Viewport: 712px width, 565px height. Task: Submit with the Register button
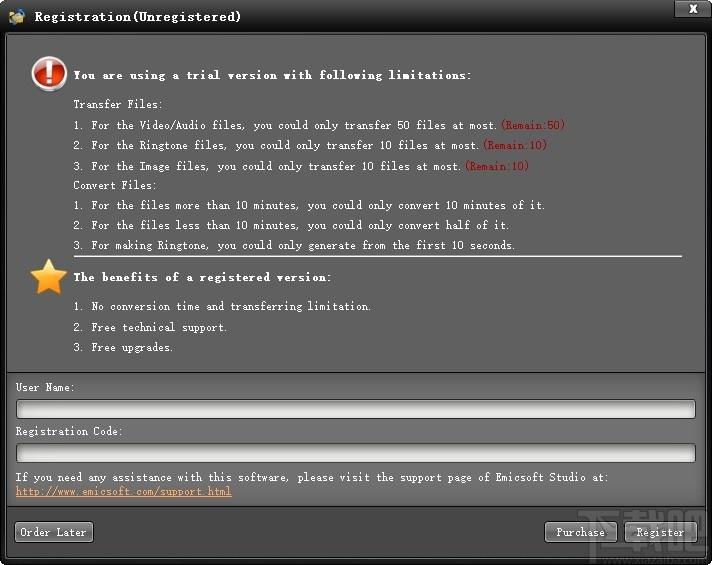[660, 532]
